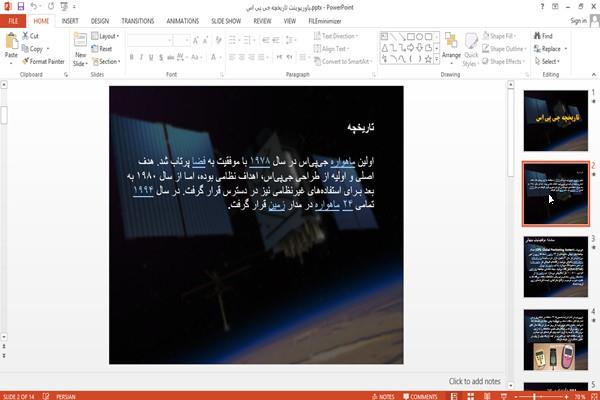This screenshot has height=400, width=600.
Task: Toggle Underline formatting
Action: [151, 57]
